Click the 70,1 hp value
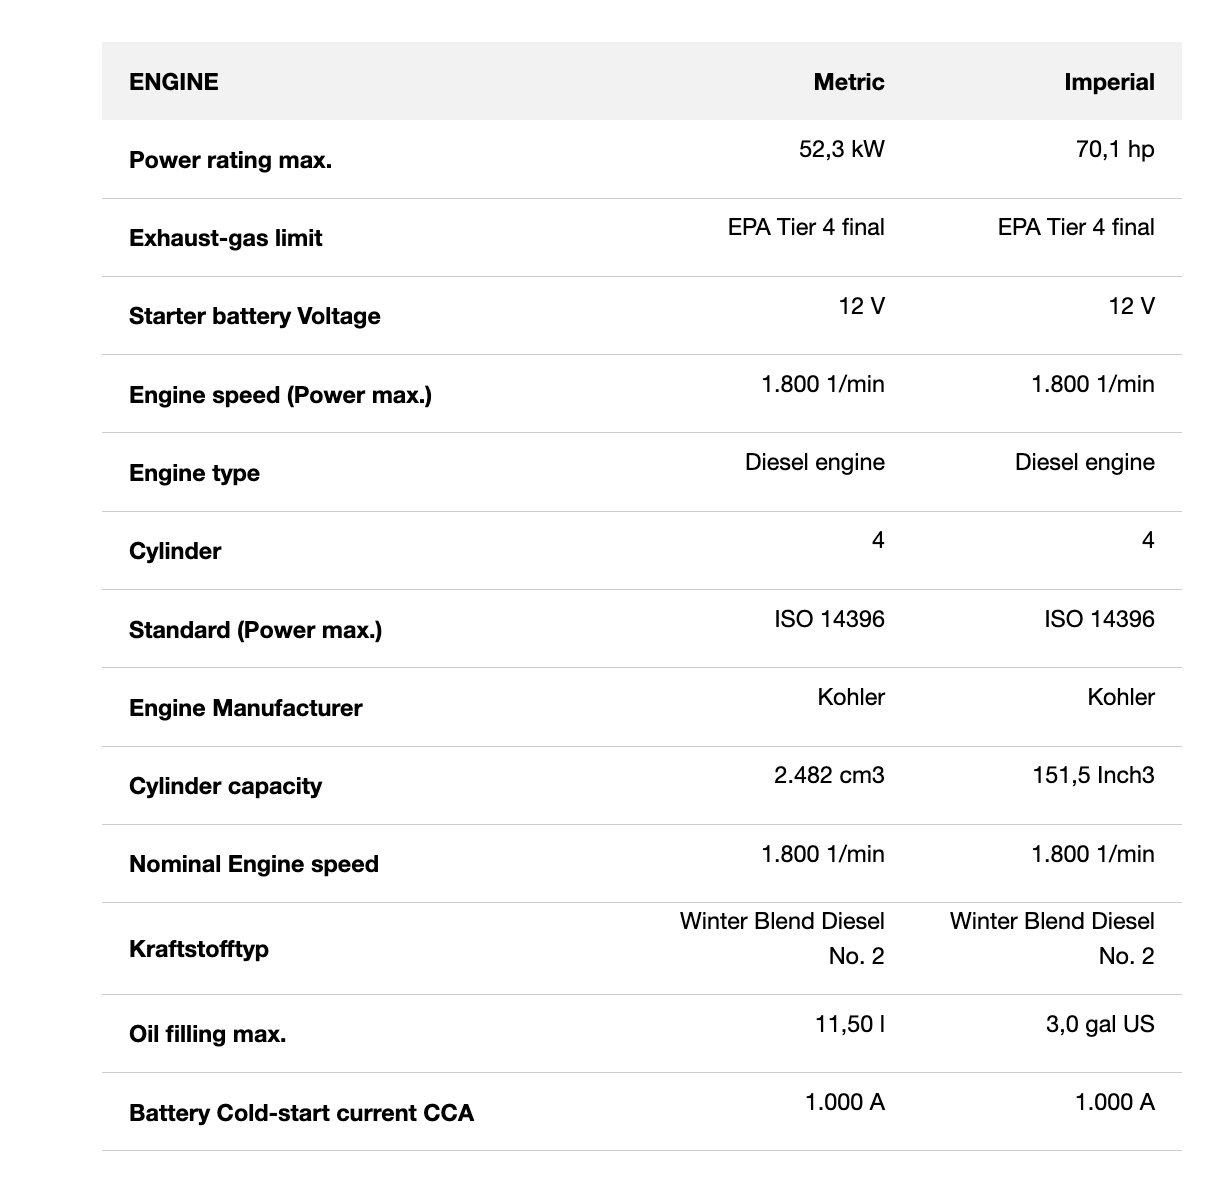 1115,150
